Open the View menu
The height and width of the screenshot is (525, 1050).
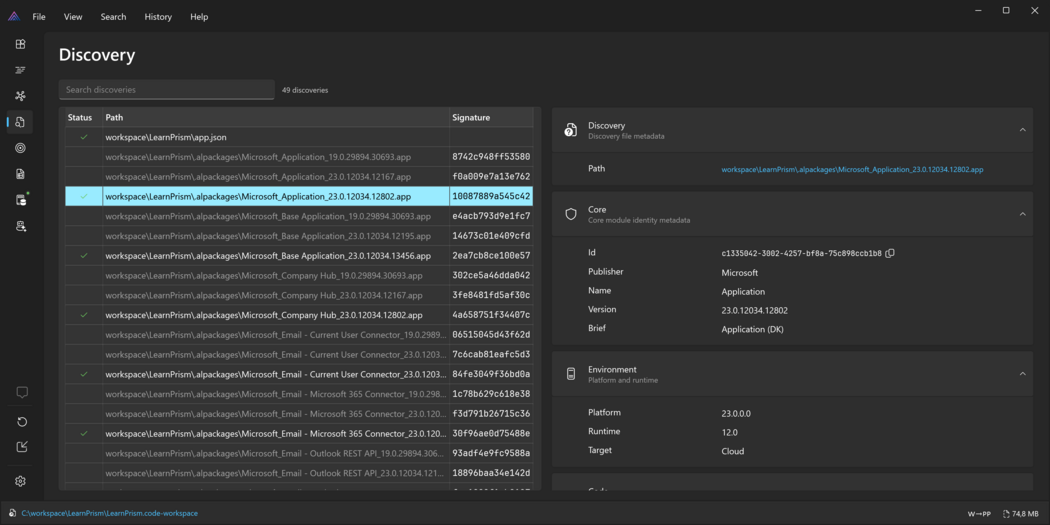[x=73, y=17]
